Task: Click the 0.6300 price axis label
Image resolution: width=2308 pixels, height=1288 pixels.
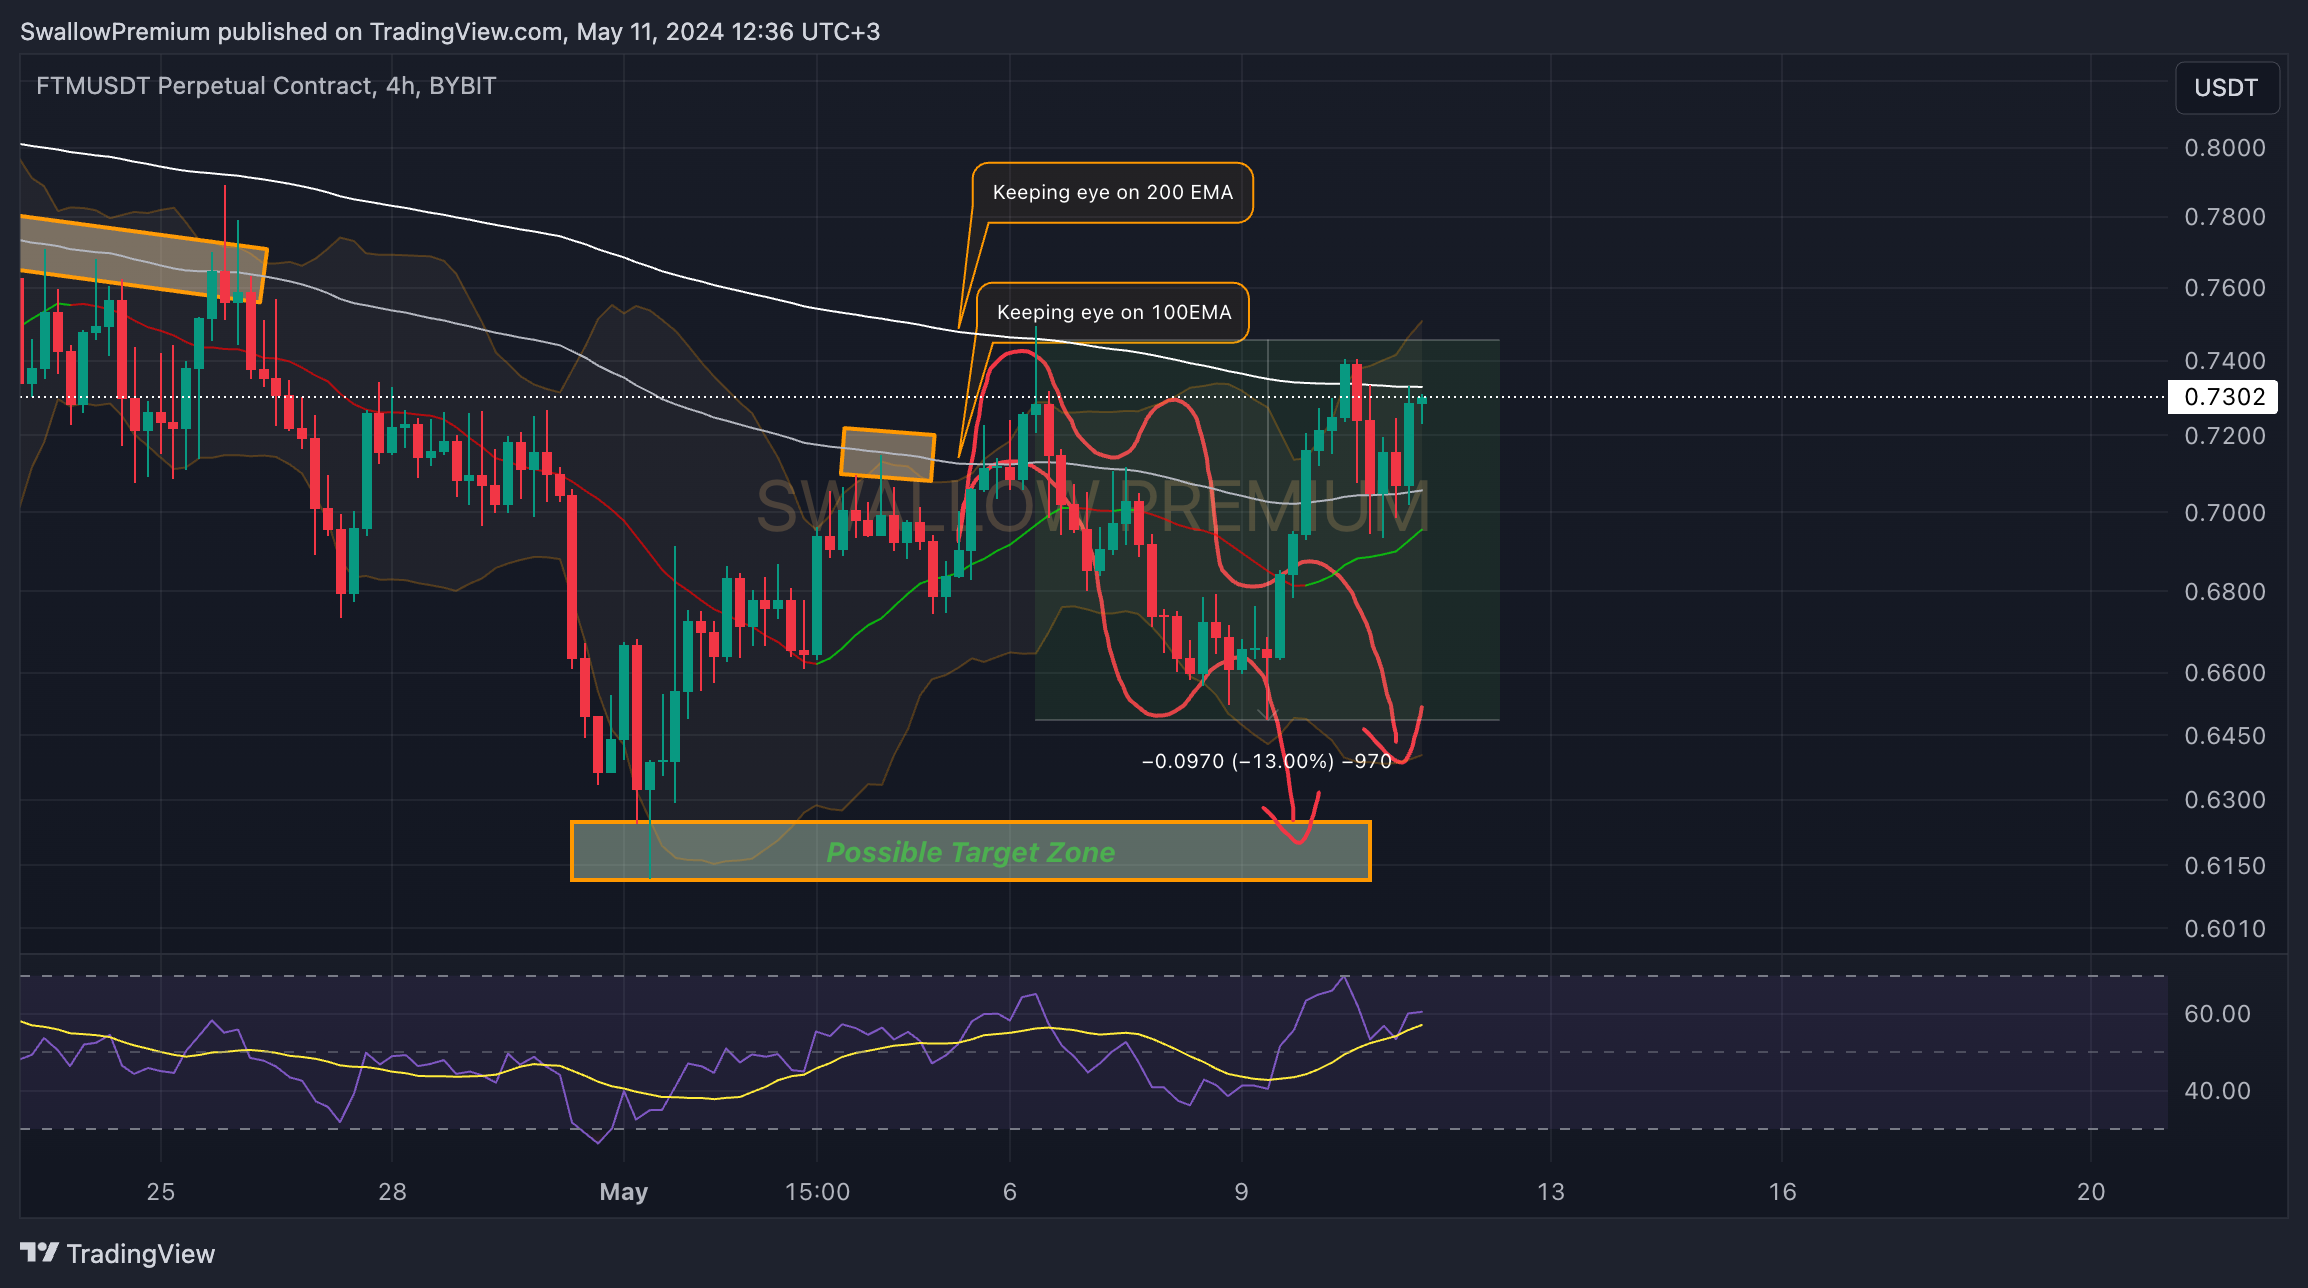Action: tap(2225, 800)
